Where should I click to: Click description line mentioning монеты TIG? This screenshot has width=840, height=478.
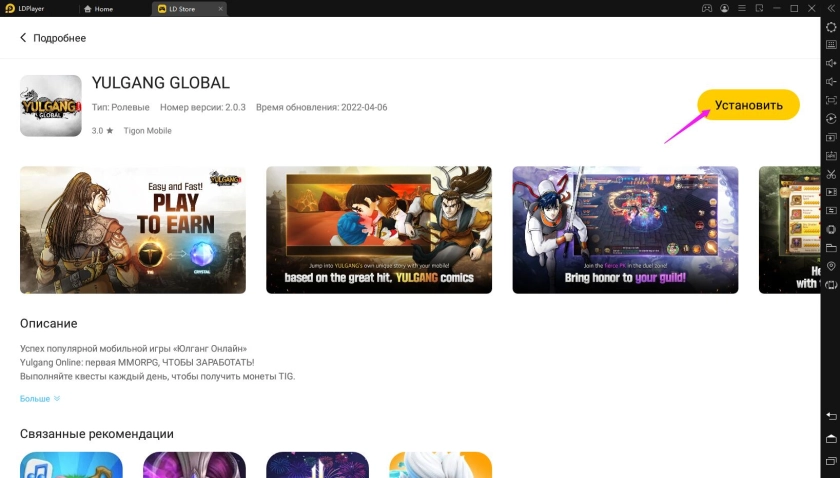point(158,376)
